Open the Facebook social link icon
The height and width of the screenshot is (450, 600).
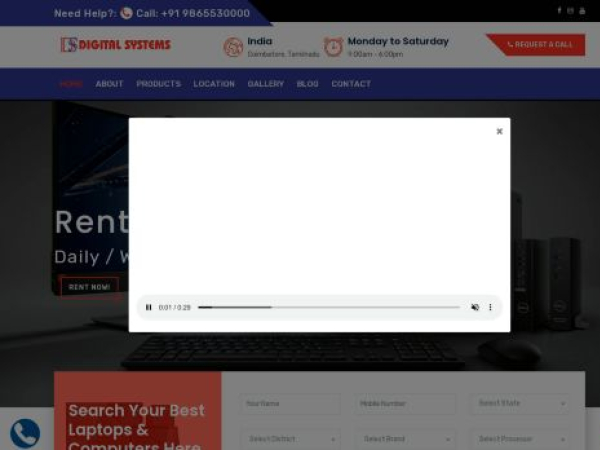[559, 11]
